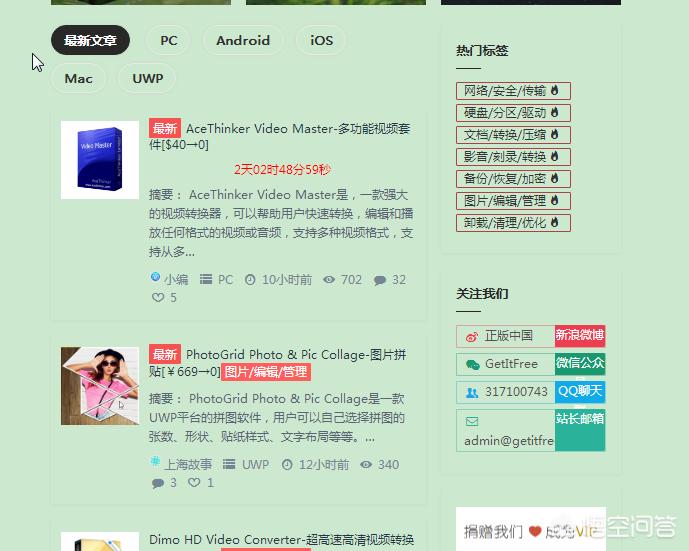Click the comment bubble icon beside 3
The image size is (689, 551).
158,483
